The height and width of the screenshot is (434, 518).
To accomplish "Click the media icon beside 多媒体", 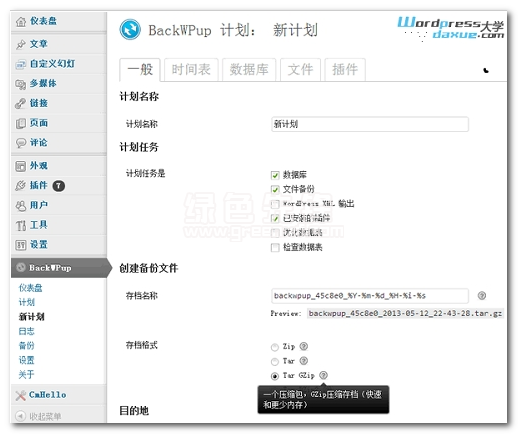I will pos(21,84).
